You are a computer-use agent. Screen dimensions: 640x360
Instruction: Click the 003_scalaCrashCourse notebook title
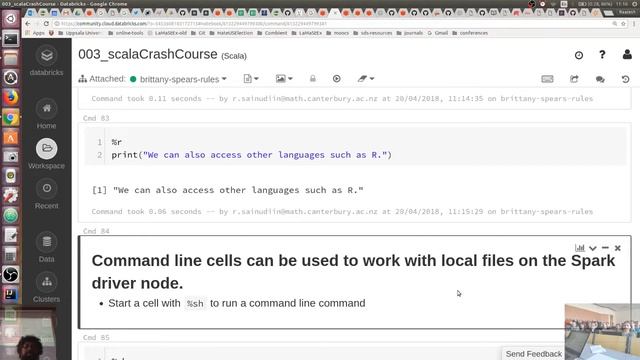coord(148,54)
